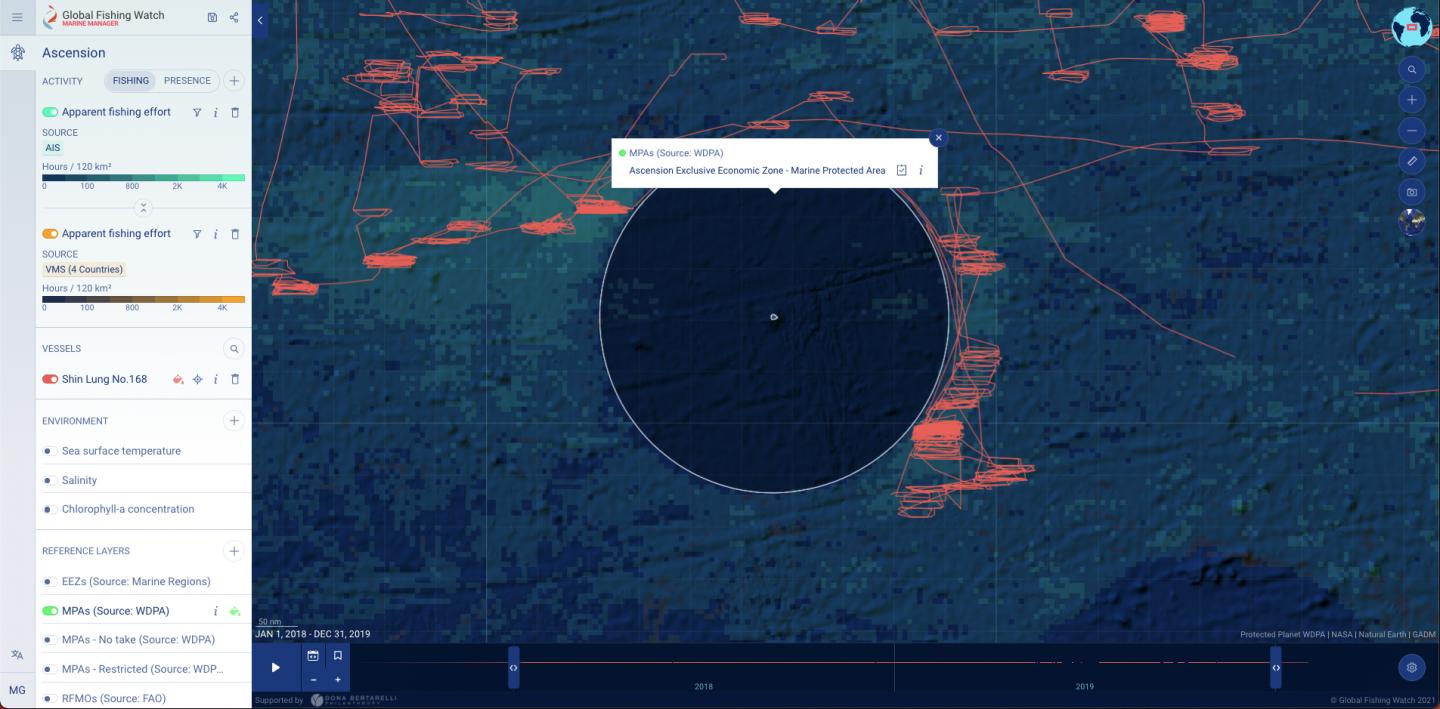Screen dimensions: 1440x709
Task: Expand the Environment section with plus button
Action: 233,420
